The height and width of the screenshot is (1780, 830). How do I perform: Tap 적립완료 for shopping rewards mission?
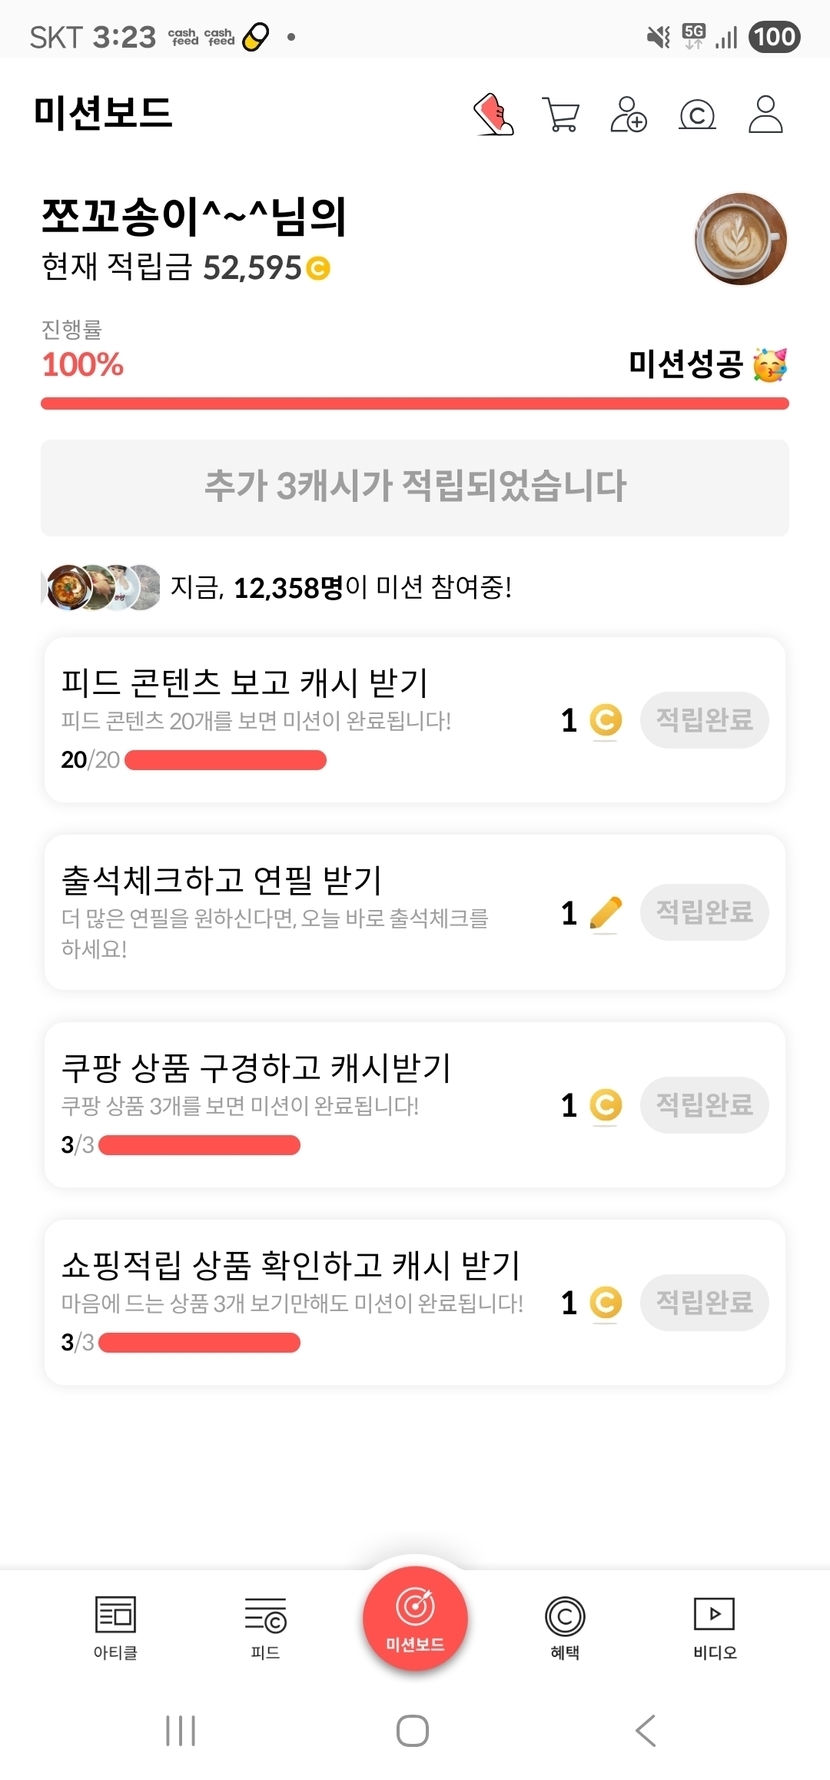pos(704,1302)
